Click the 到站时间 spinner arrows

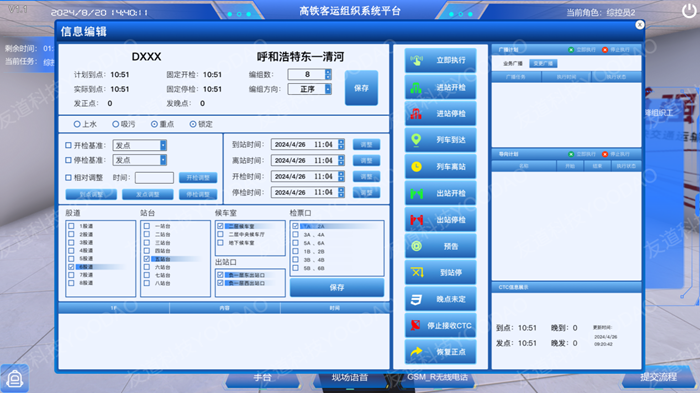[x=341, y=144]
